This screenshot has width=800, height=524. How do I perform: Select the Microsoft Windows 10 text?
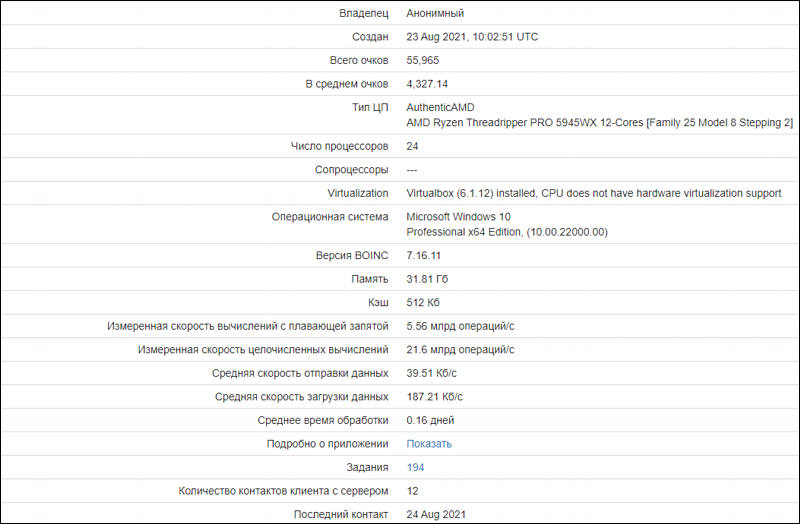458,216
